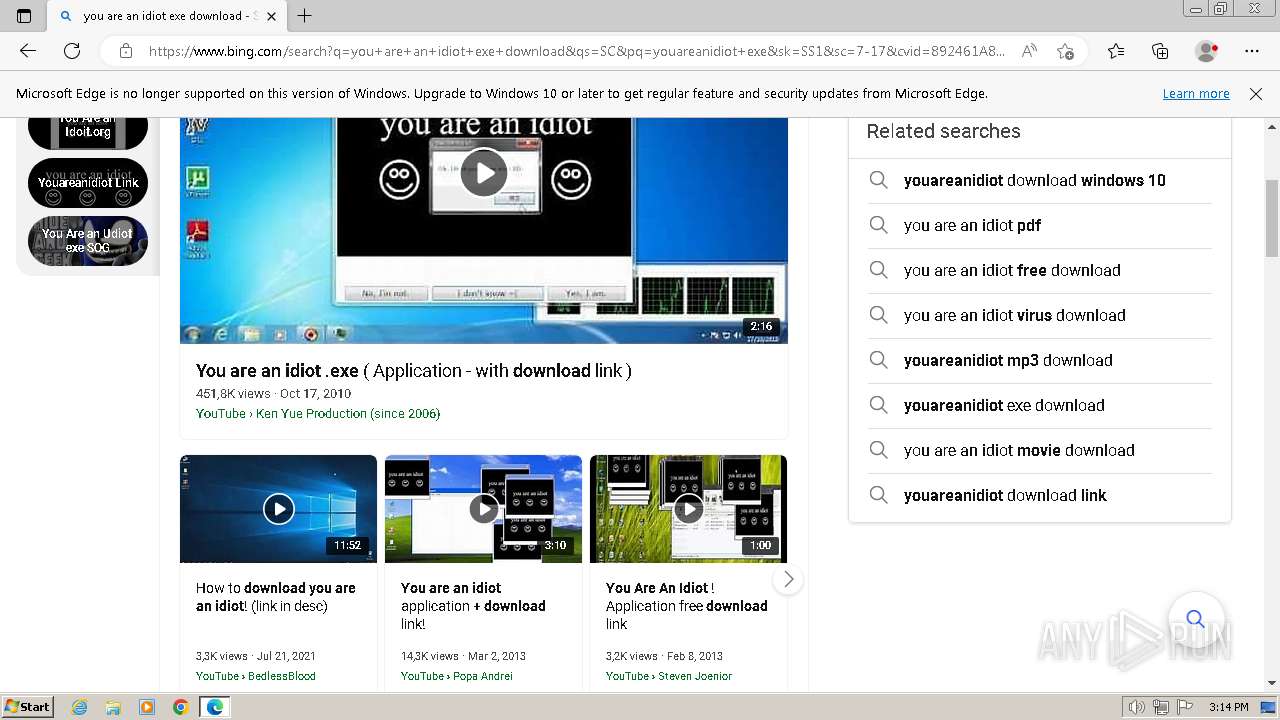Play the 11:52 video thumbnail

(278, 509)
